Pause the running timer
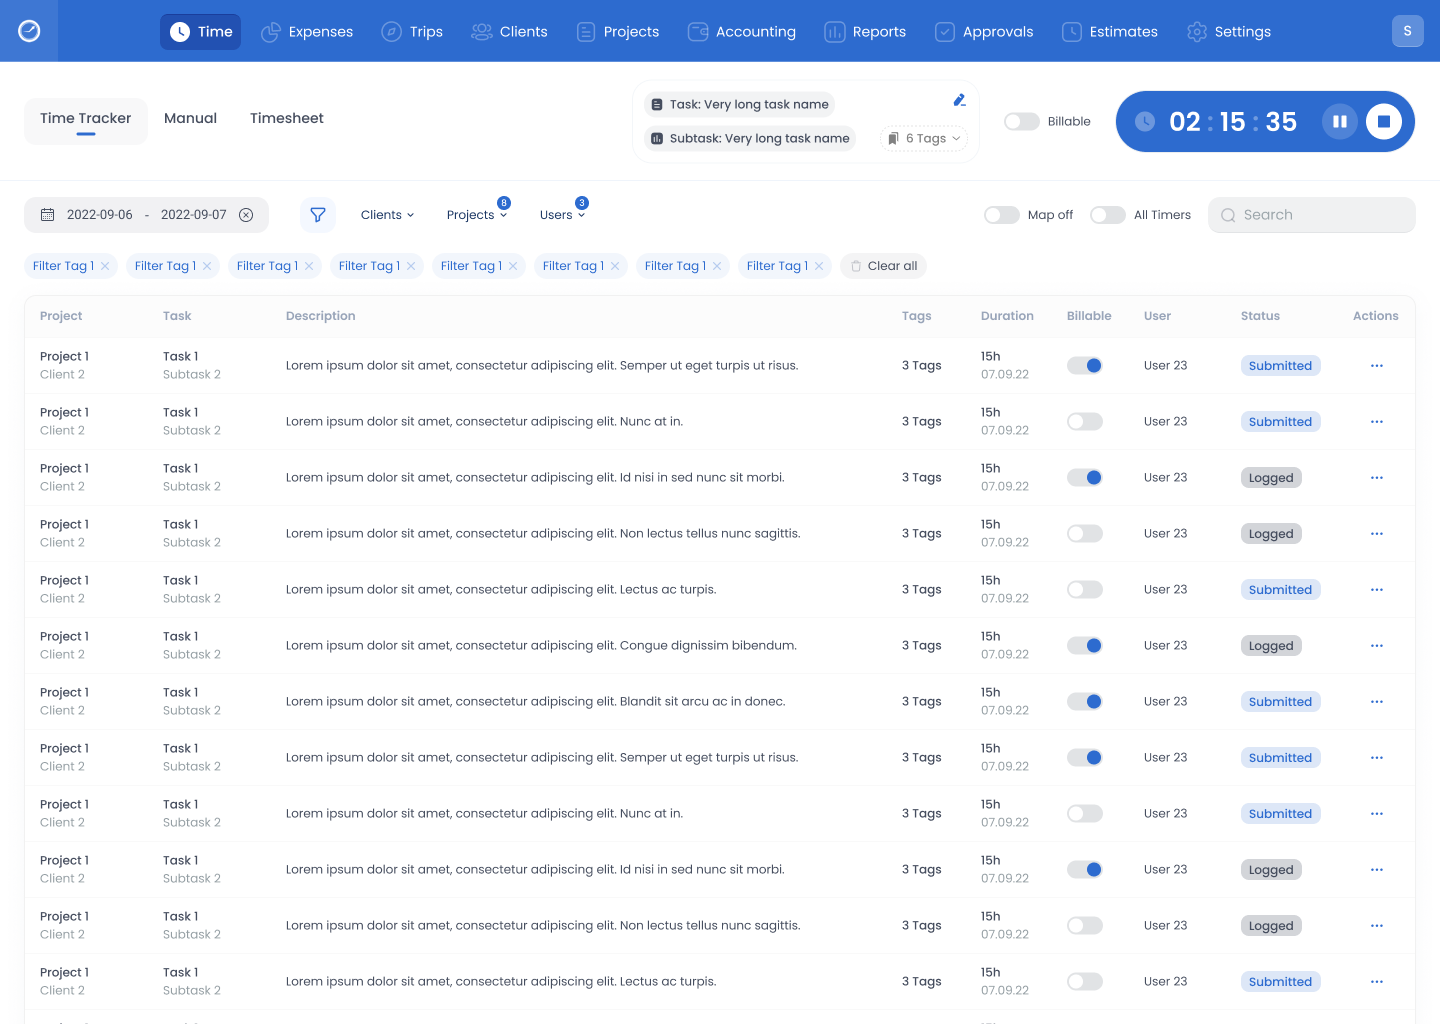1440x1024 pixels. click(x=1340, y=122)
